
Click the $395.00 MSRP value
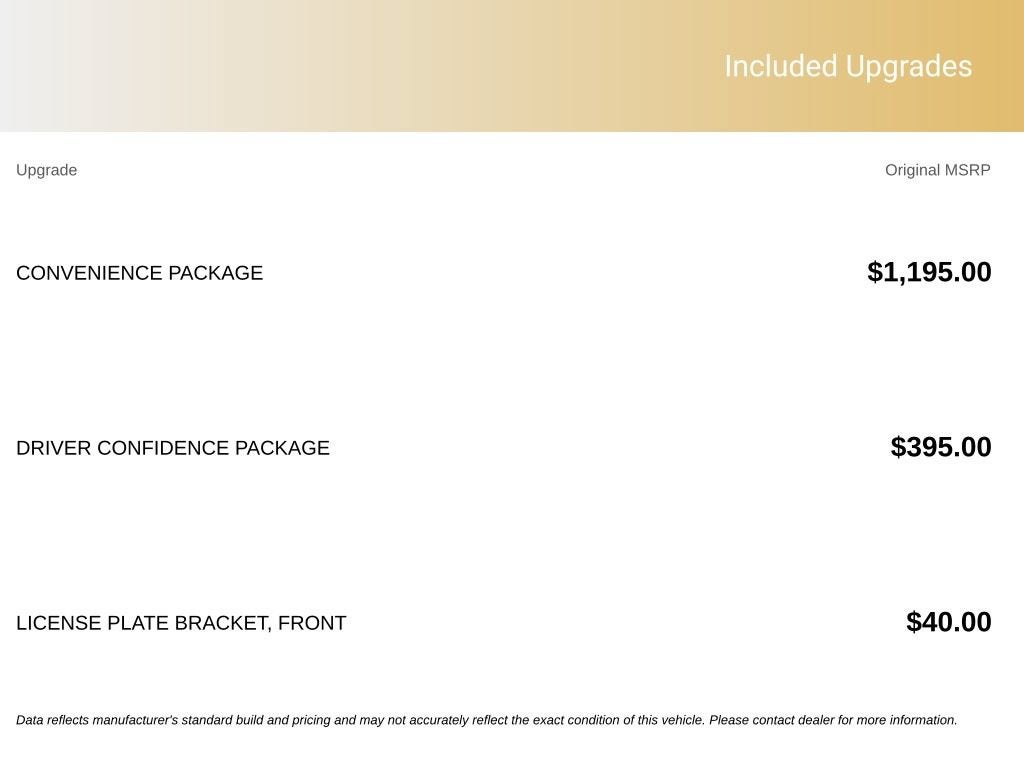click(940, 447)
